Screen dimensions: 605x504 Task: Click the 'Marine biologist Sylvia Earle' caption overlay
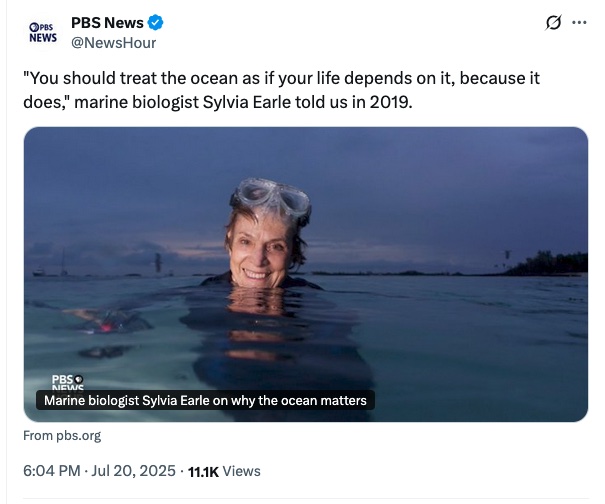(204, 401)
